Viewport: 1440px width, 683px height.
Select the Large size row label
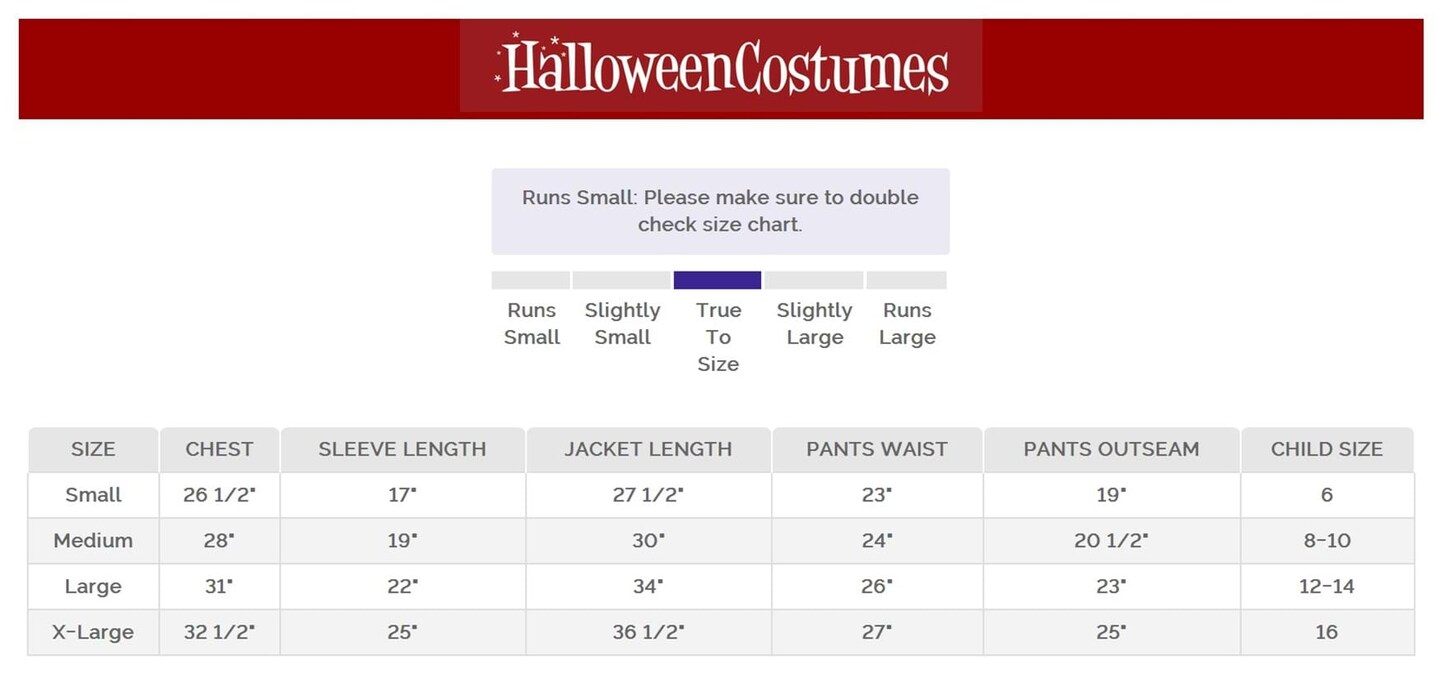pyautogui.click(x=93, y=587)
